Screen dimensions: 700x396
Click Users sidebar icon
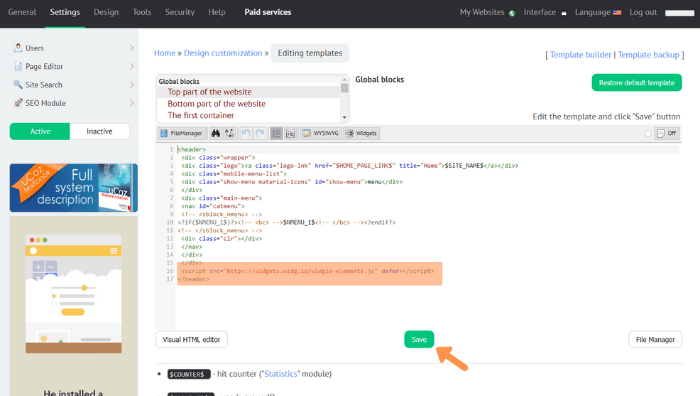coord(18,47)
